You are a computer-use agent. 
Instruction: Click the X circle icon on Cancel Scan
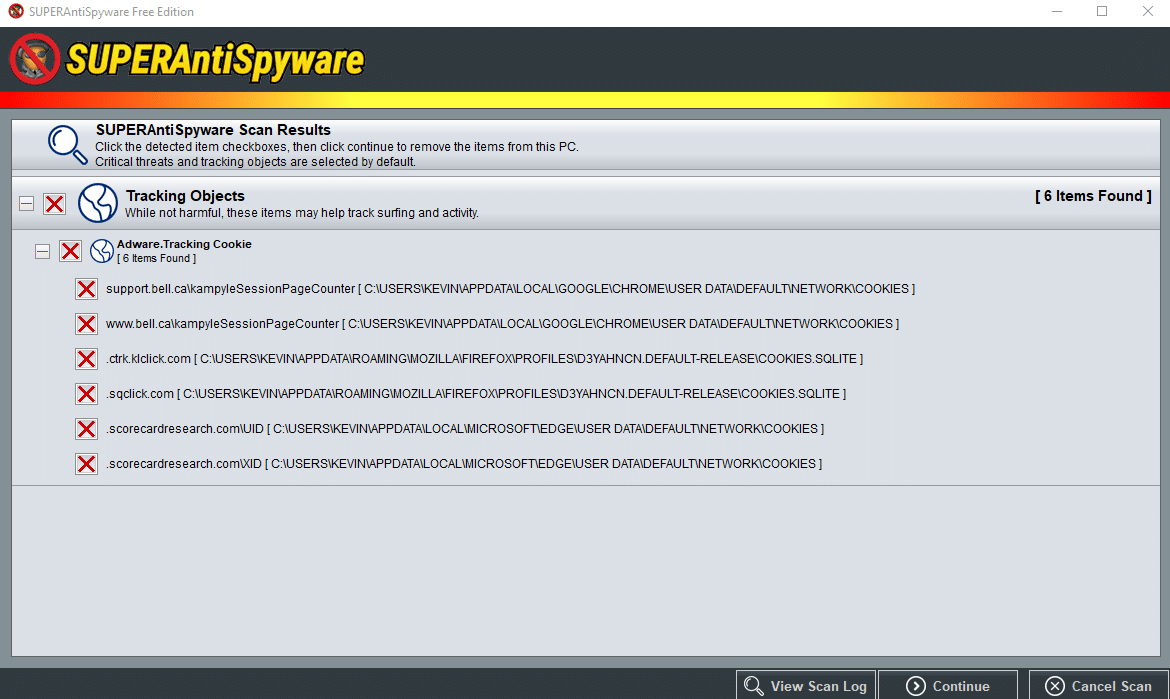[x=1054, y=686]
